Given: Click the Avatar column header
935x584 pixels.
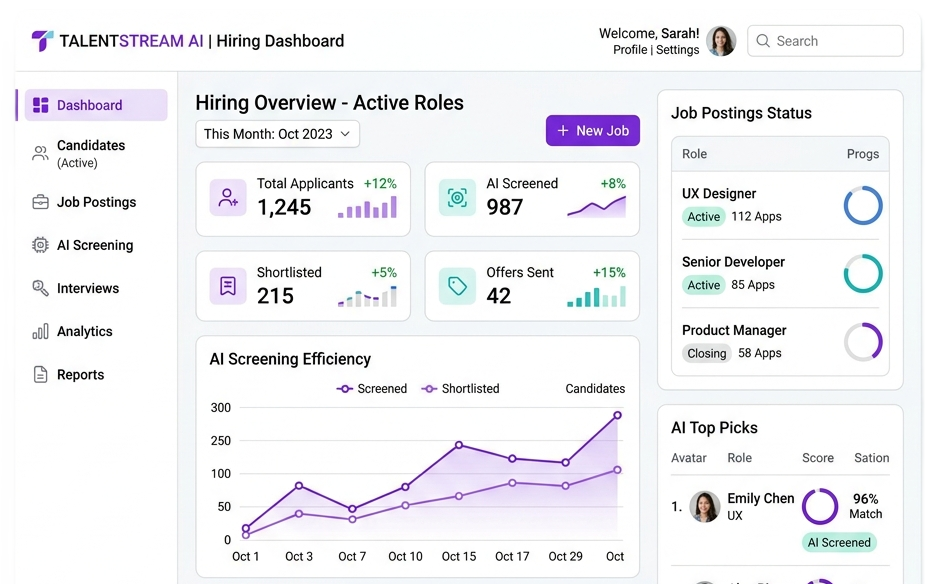Looking at the screenshot, I should coord(689,458).
